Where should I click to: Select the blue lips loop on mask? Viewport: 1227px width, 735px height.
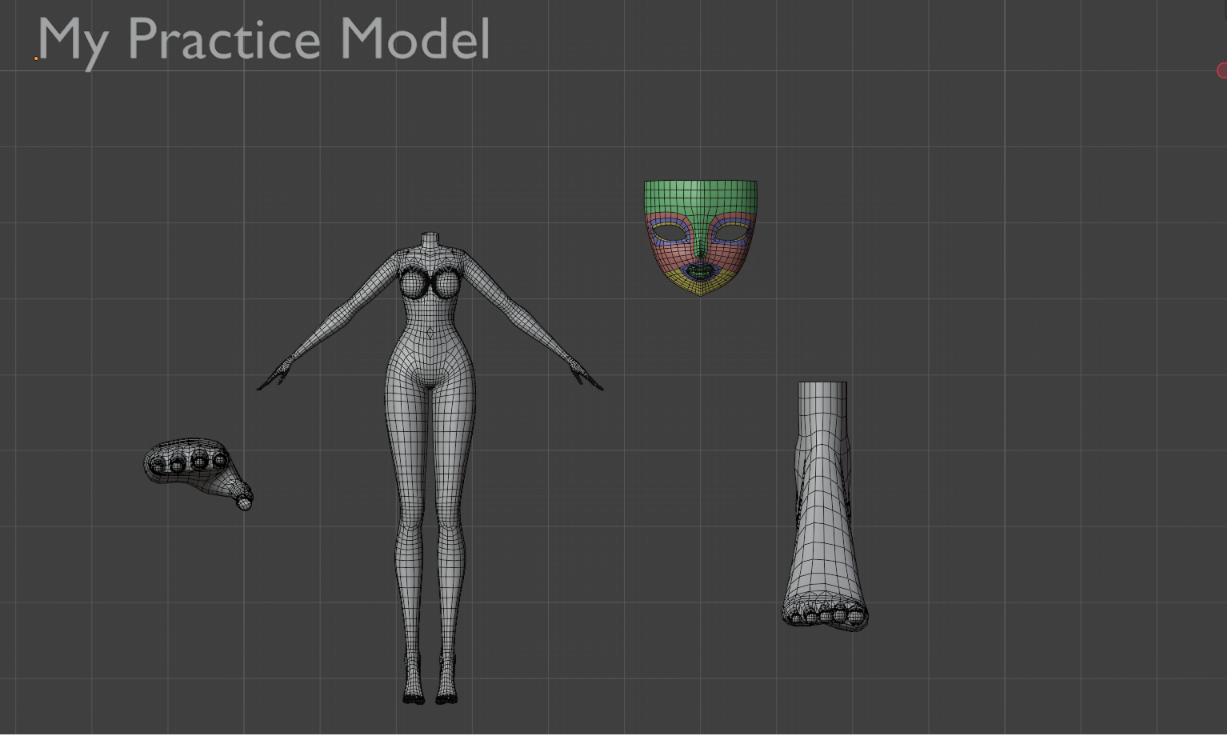[x=701, y=271]
